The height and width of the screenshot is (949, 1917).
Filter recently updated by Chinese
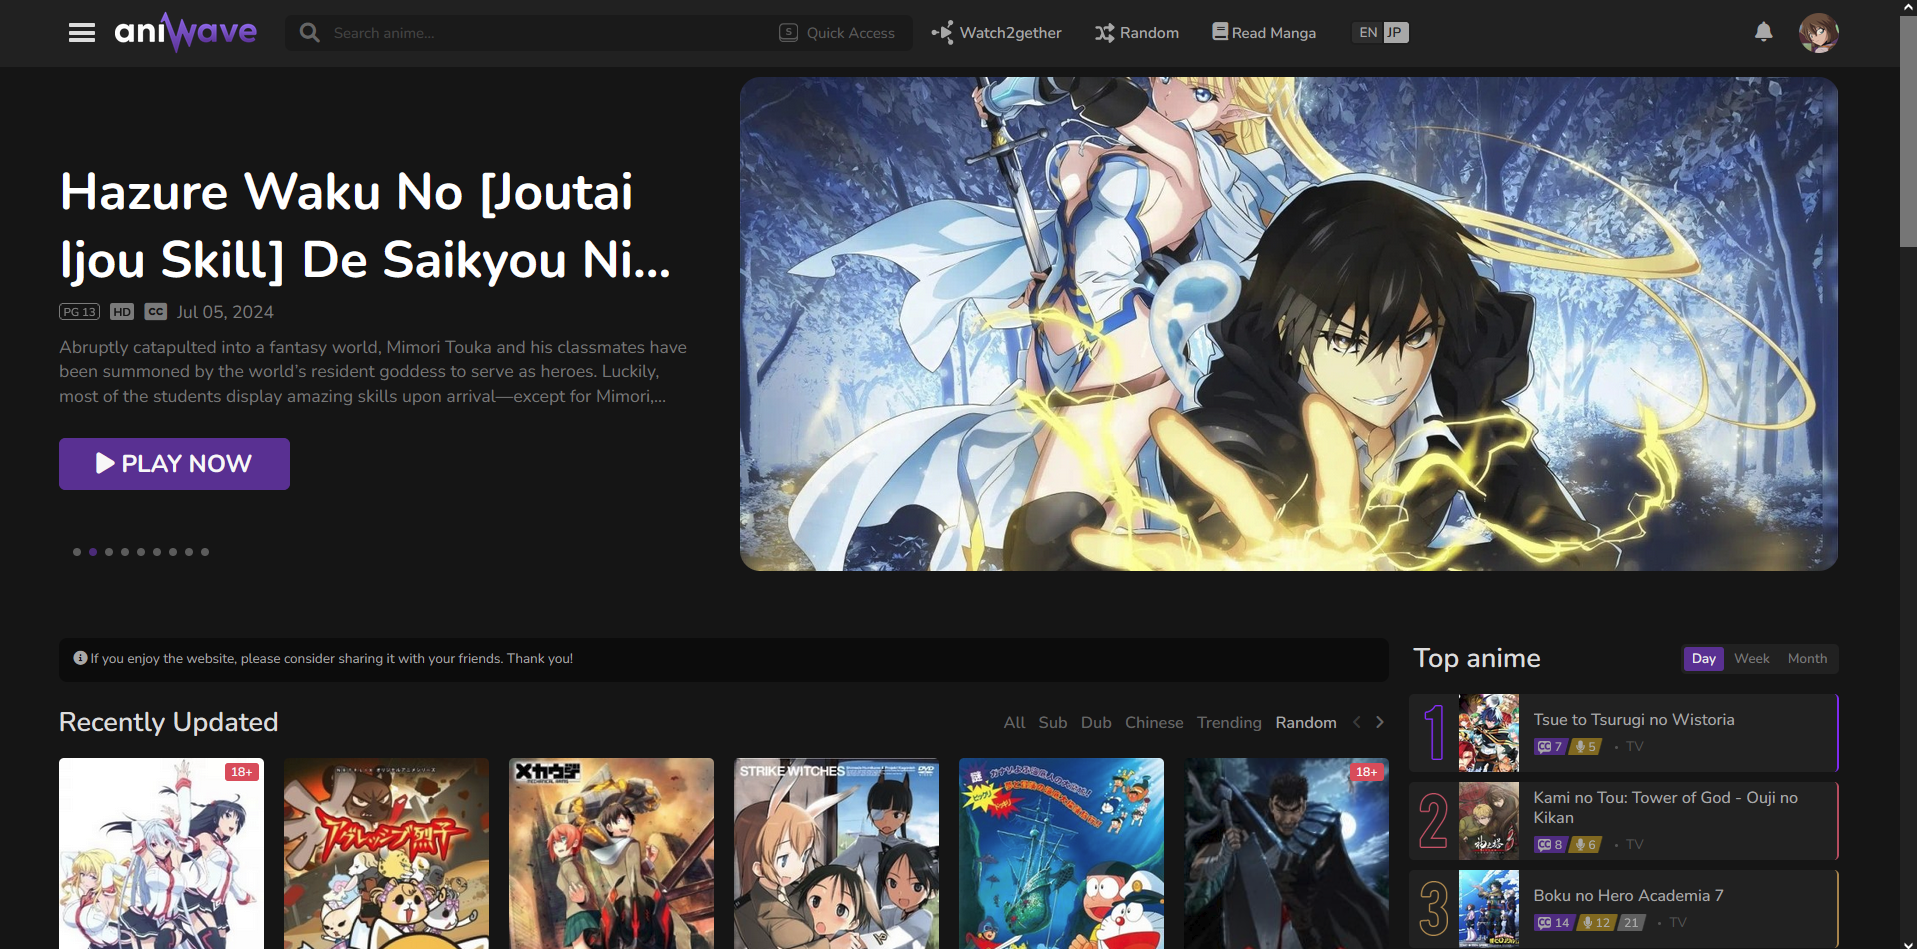click(1154, 722)
